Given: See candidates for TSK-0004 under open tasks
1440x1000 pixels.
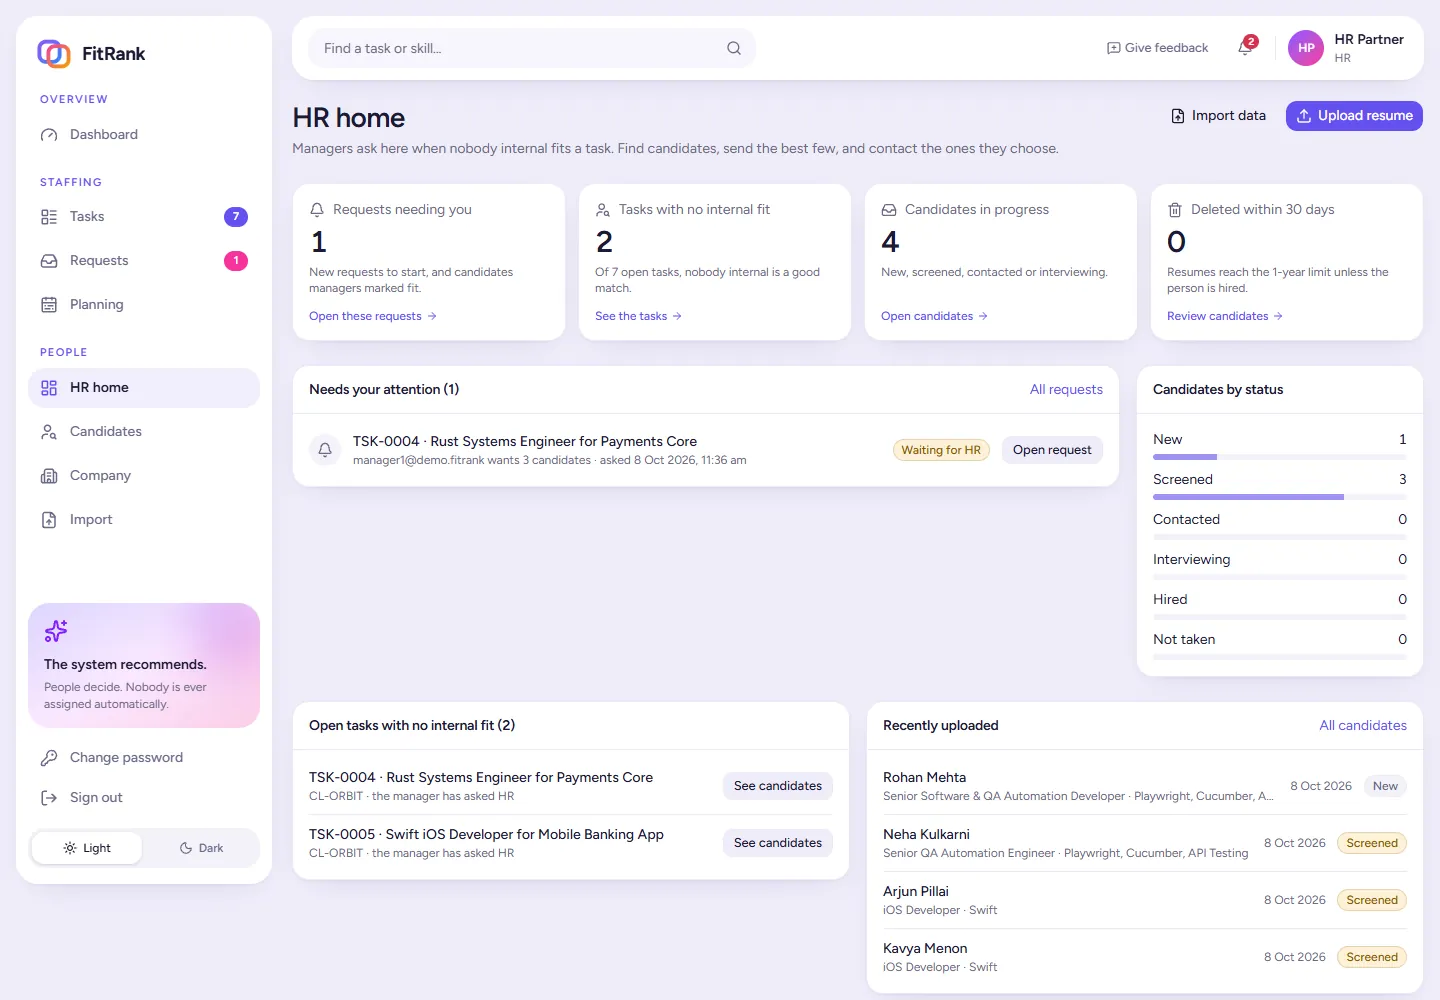Looking at the screenshot, I should click(778, 786).
